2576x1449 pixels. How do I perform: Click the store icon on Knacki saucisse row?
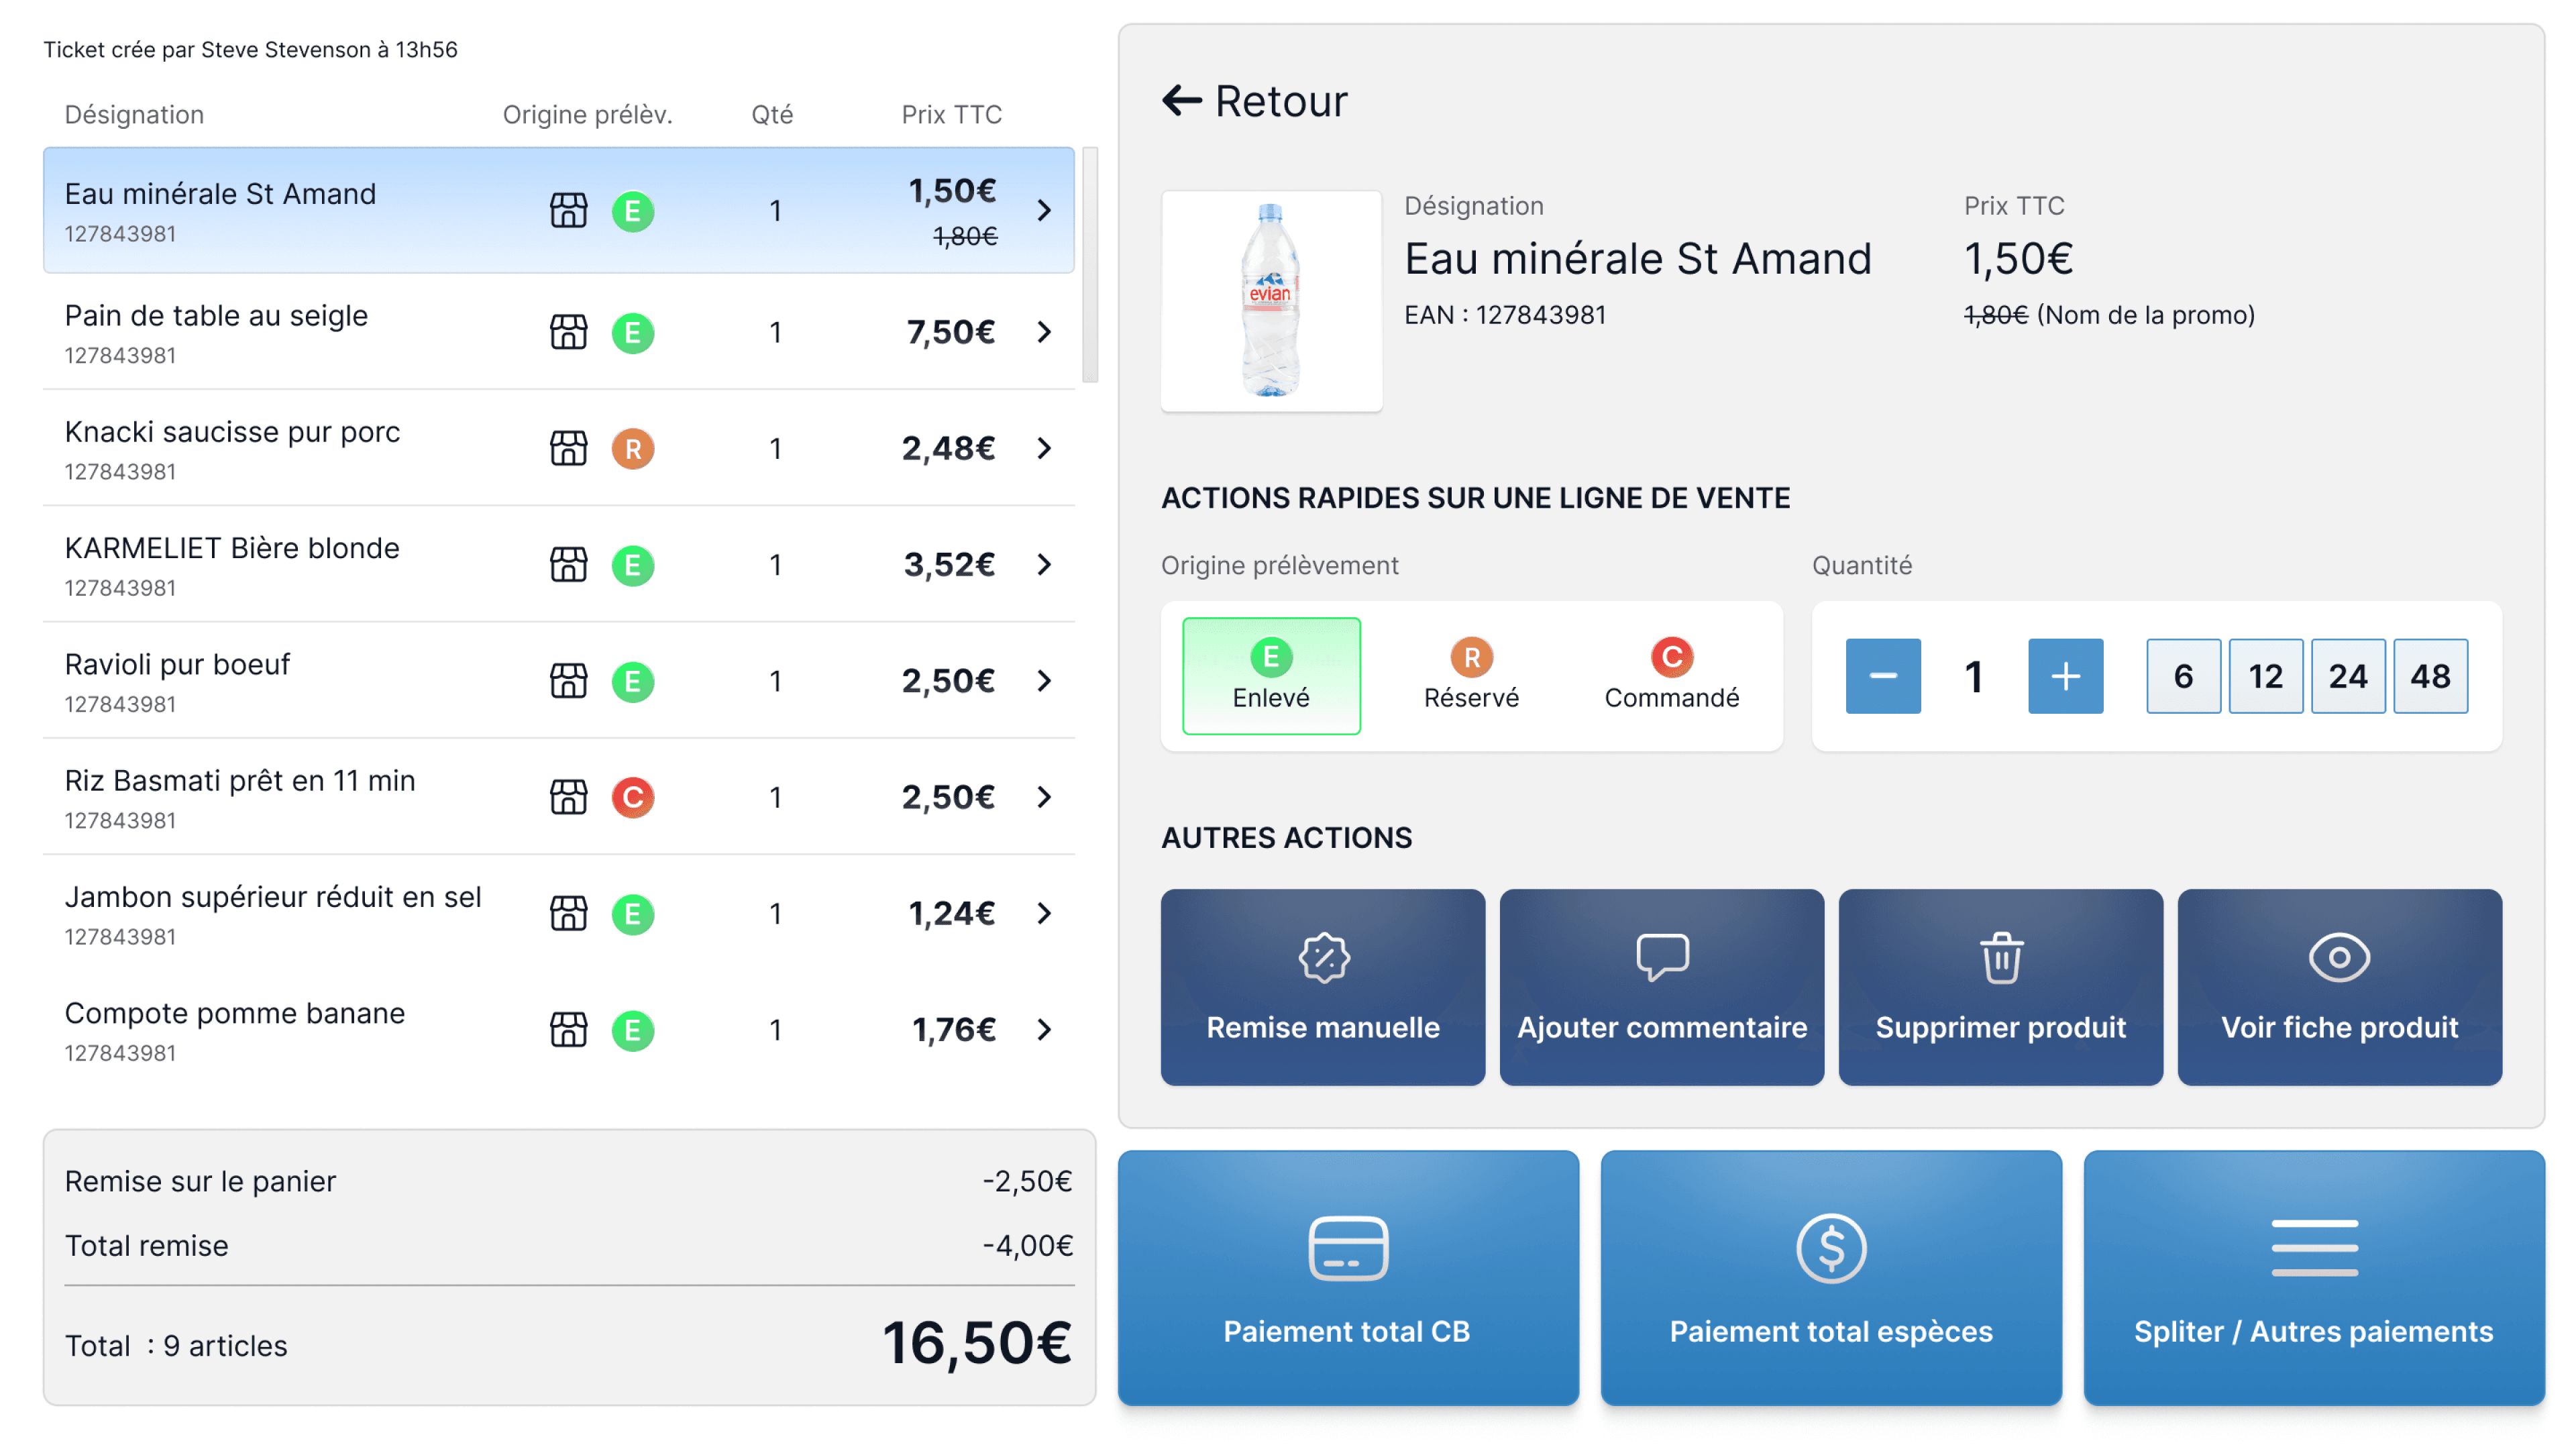pyautogui.click(x=568, y=448)
